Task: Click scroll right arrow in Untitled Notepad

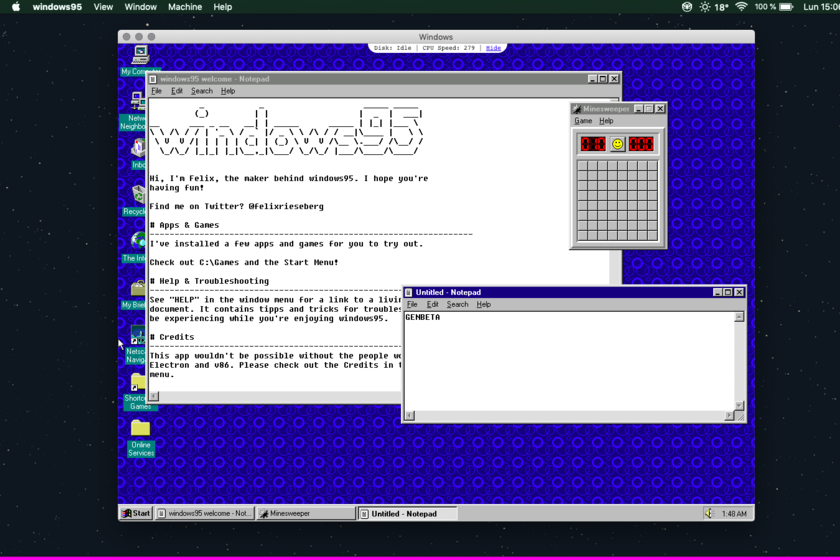Action: pos(729,416)
